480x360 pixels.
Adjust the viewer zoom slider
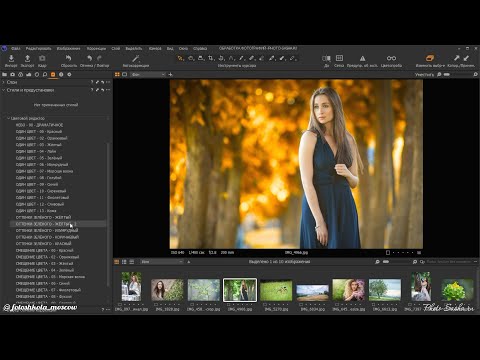pos(447,75)
